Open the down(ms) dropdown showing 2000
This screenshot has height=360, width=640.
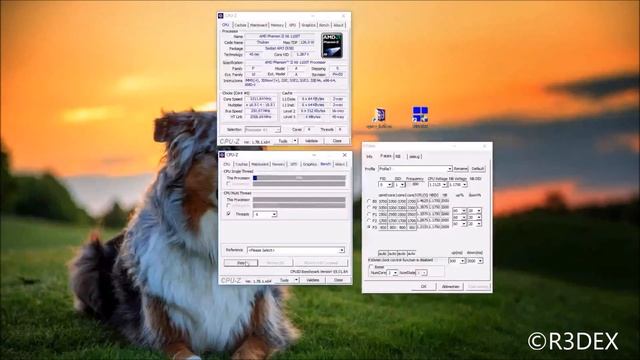(475, 260)
